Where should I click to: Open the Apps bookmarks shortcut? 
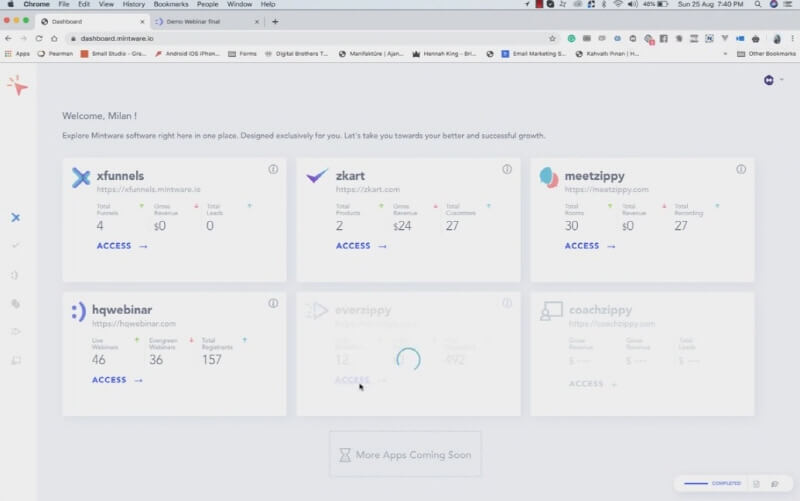click(17, 54)
